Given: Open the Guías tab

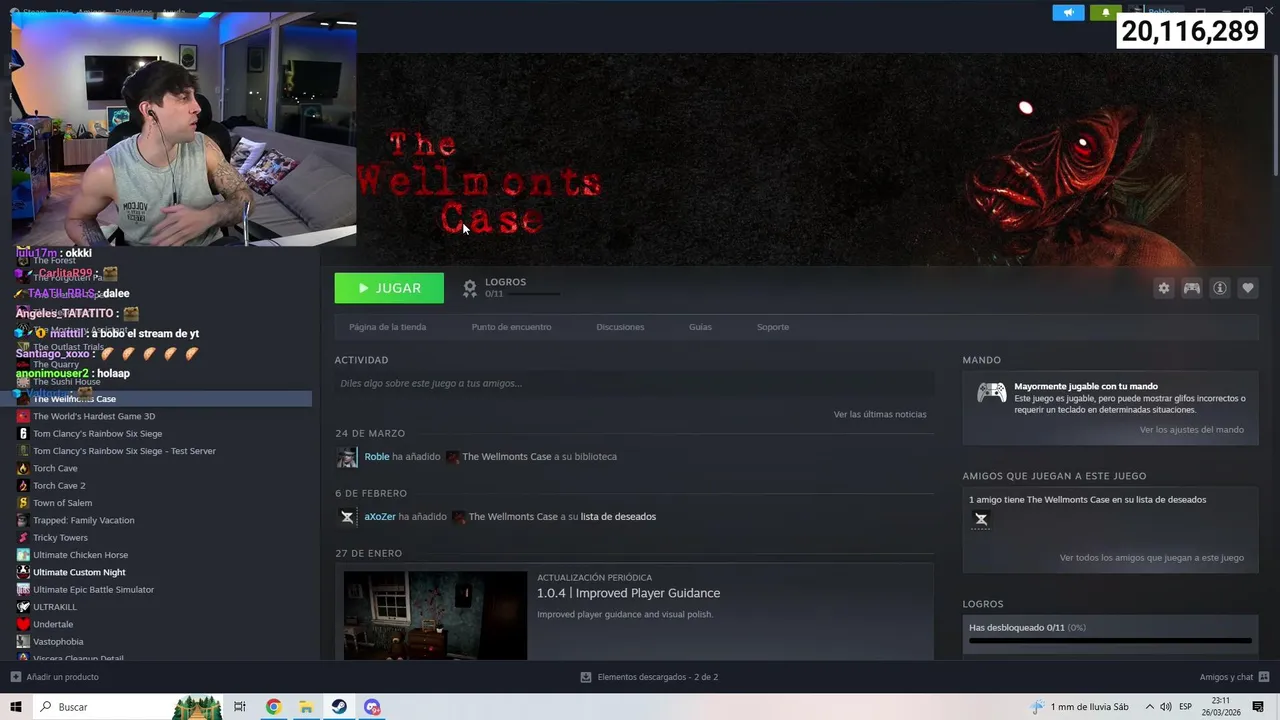Looking at the screenshot, I should click(x=700, y=327).
